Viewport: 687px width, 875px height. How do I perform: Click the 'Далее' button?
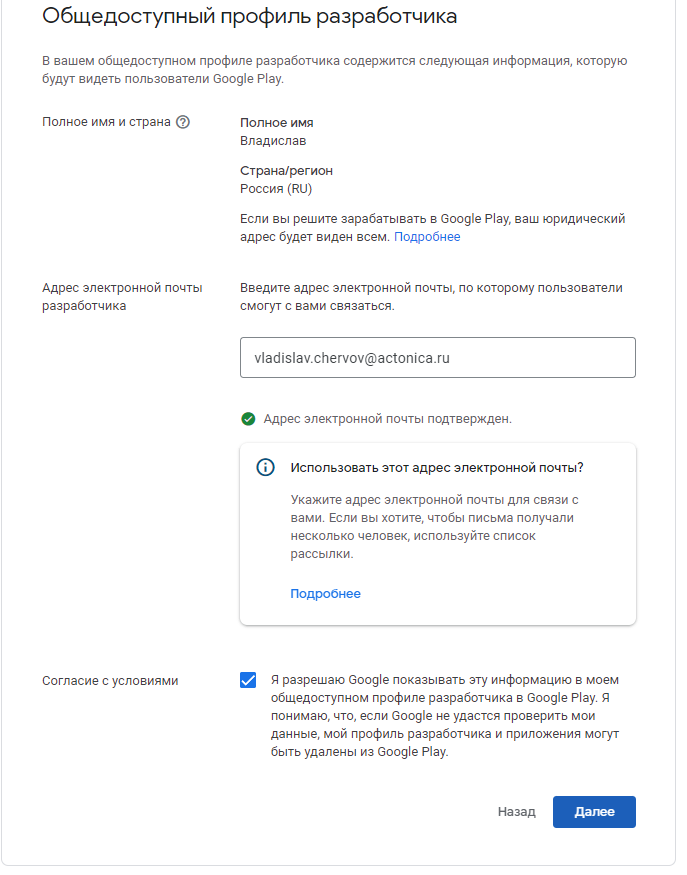[x=594, y=812]
